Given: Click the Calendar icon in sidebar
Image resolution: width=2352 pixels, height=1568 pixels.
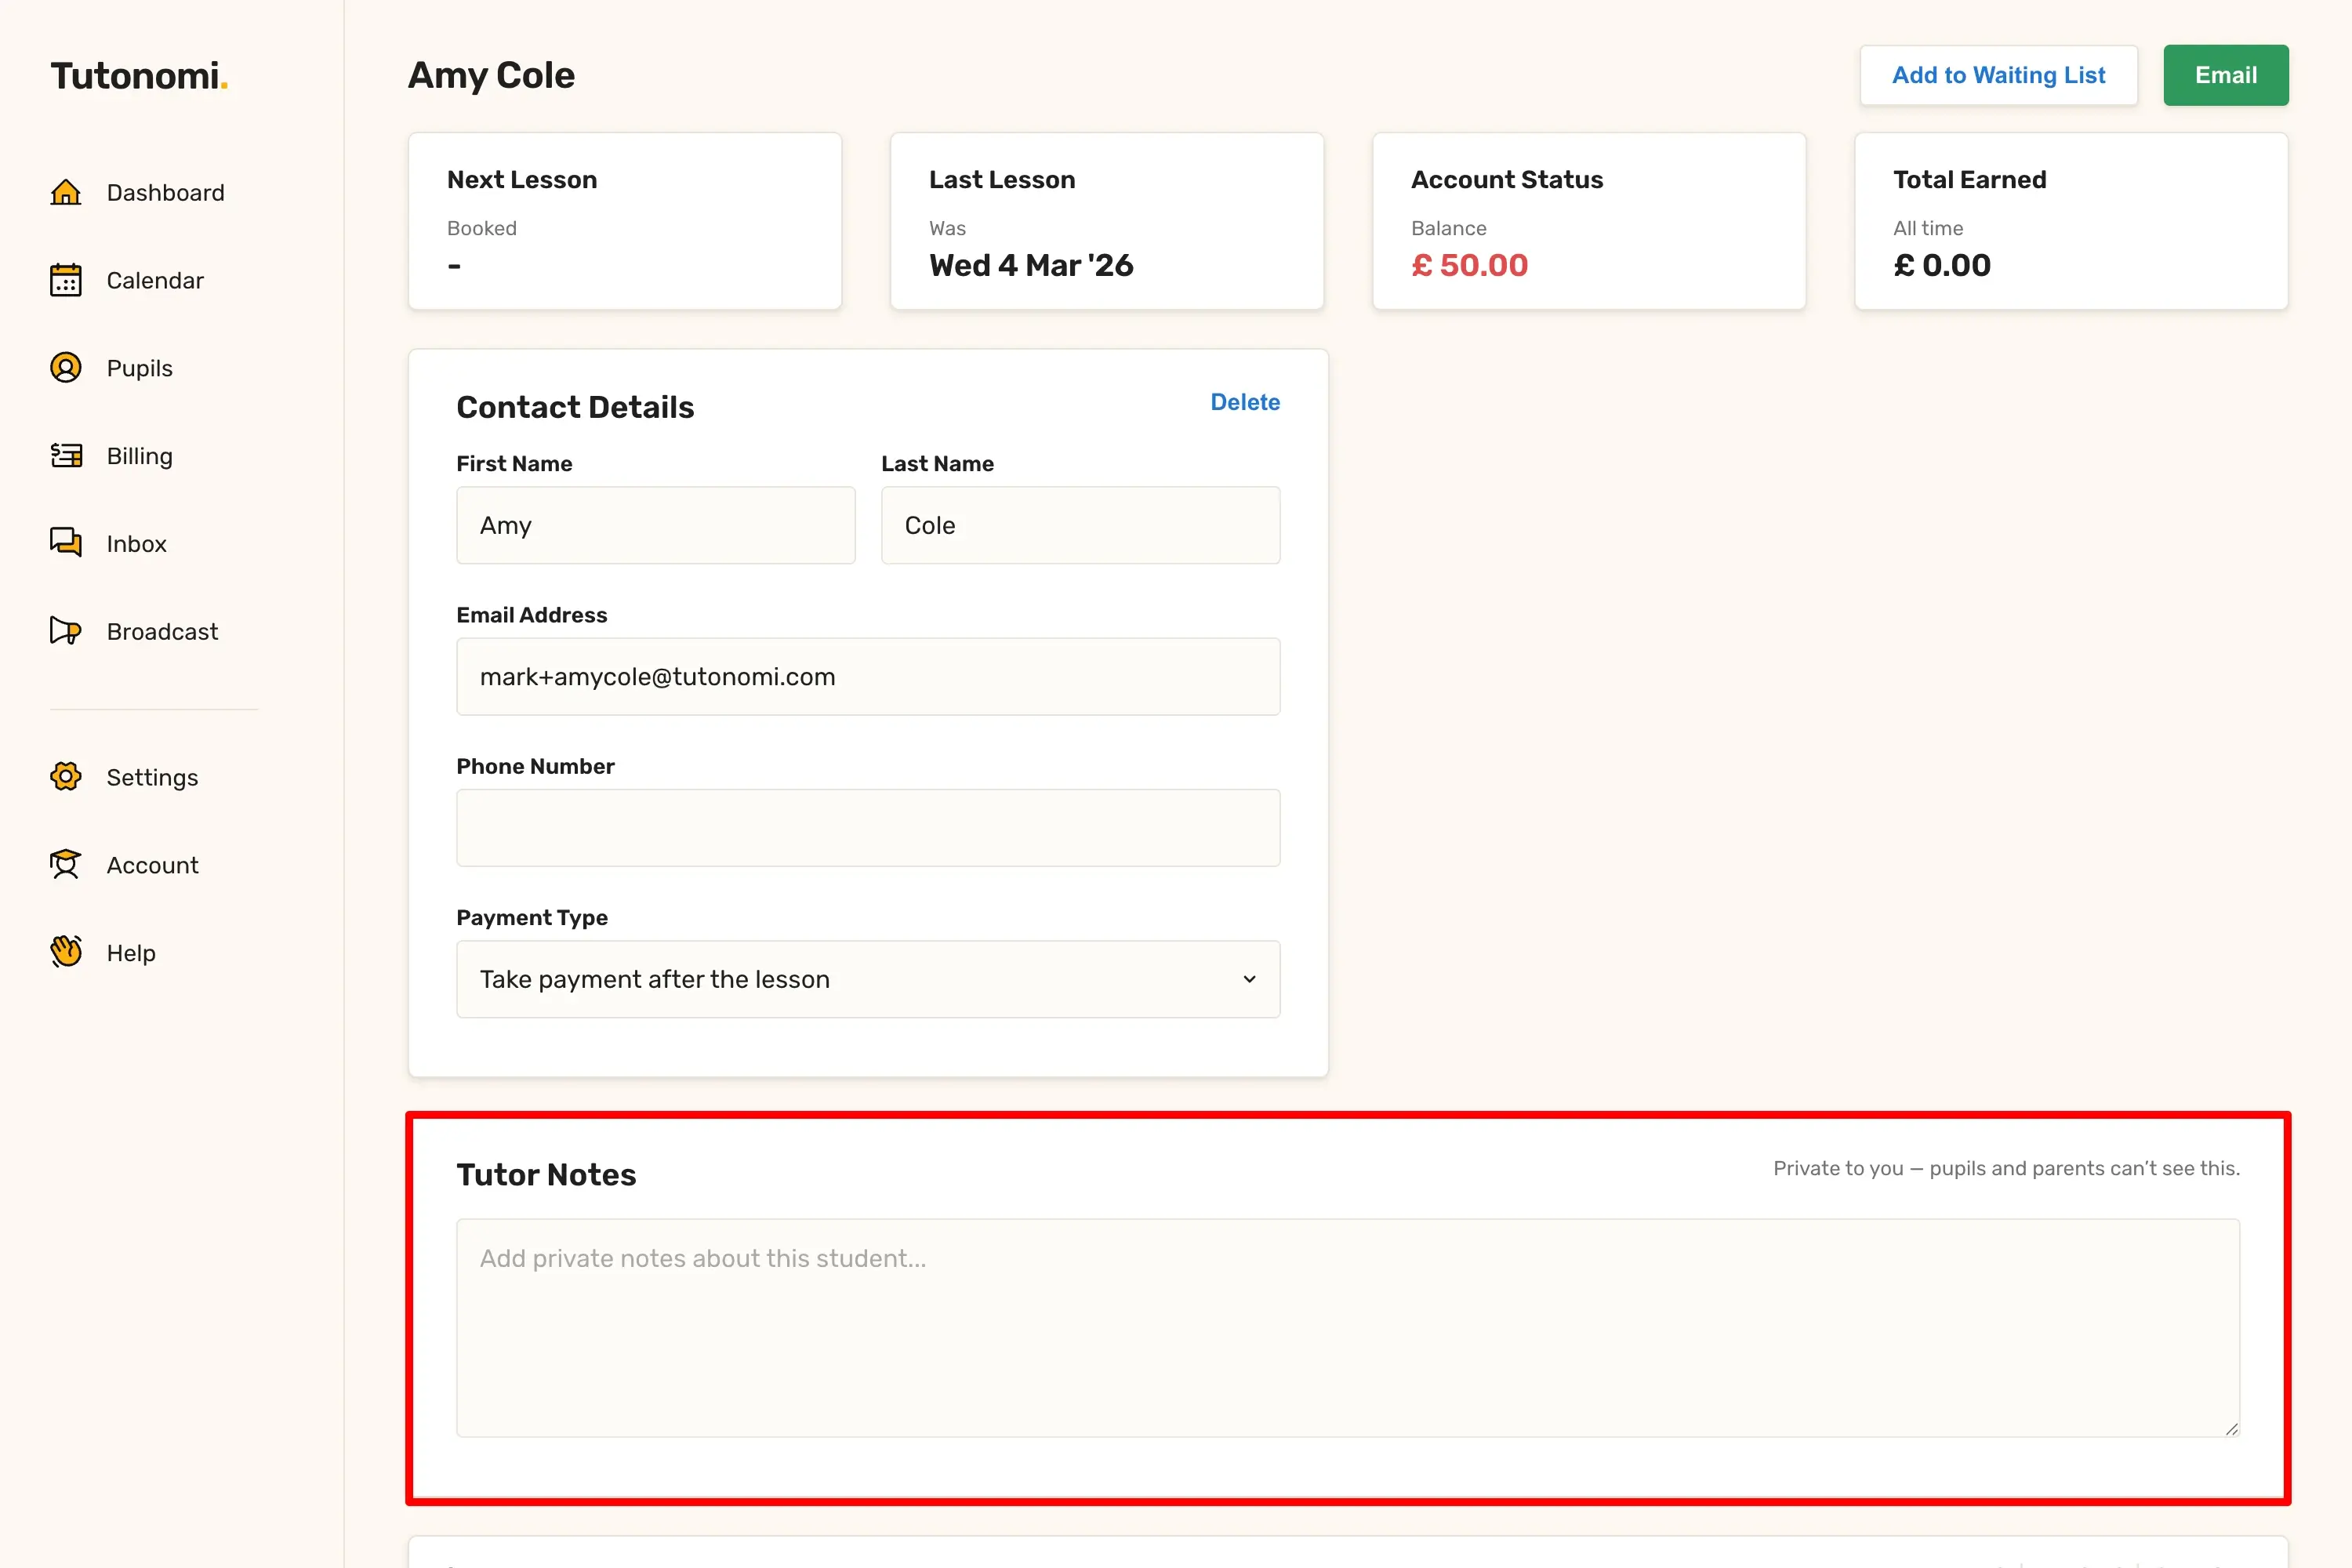Looking at the screenshot, I should [66, 280].
